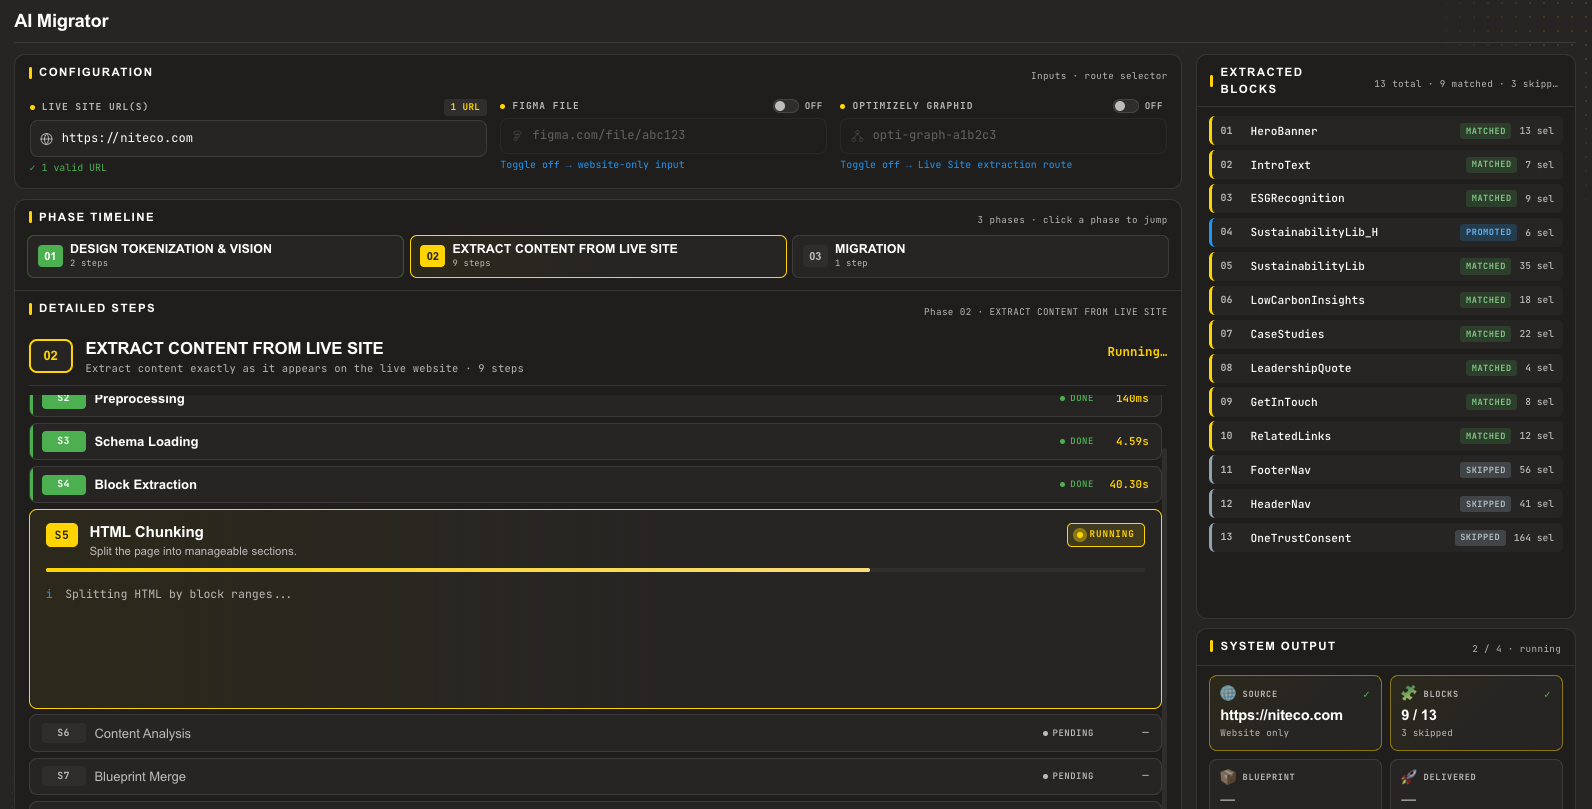This screenshot has width=1592, height=809.
Task: Click the S6 step badge
Action: pos(64,733)
